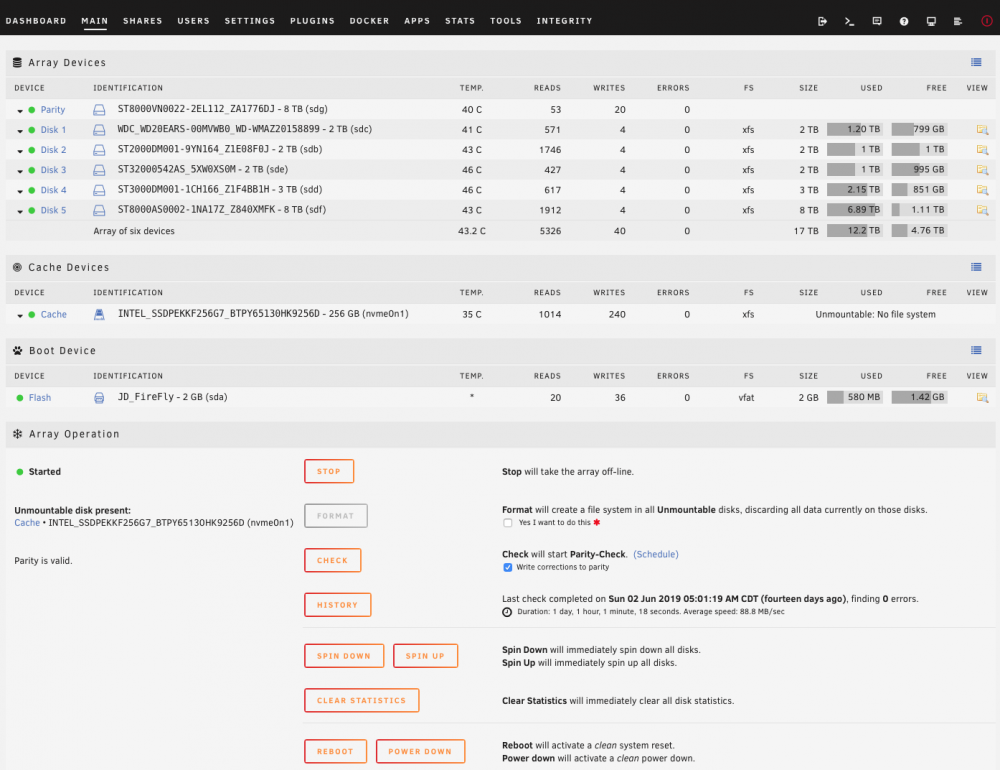Click array total free bar 4.76 TB
This screenshot has width=1000, height=770.
919,230
